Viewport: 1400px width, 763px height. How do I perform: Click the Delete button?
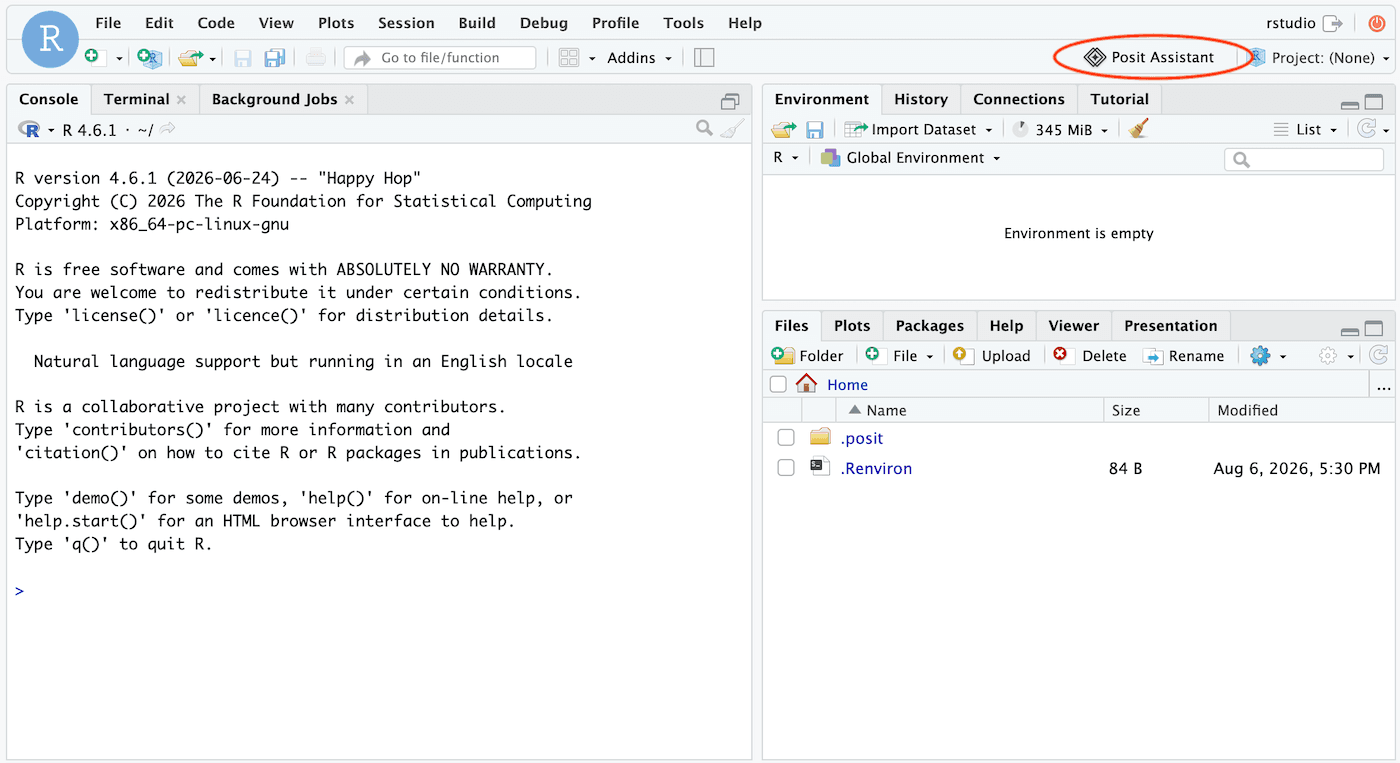coord(1090,355)
